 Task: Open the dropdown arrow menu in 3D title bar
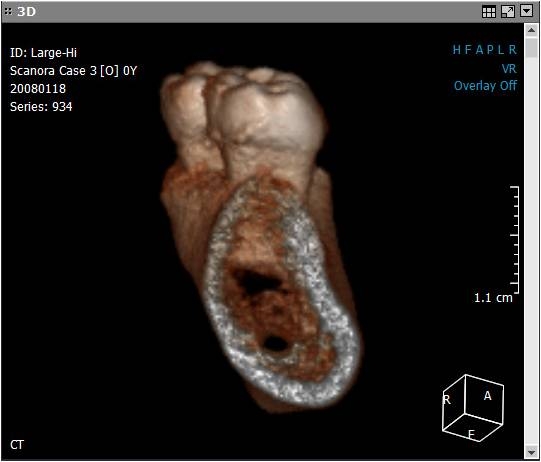[x=527, y=12]
